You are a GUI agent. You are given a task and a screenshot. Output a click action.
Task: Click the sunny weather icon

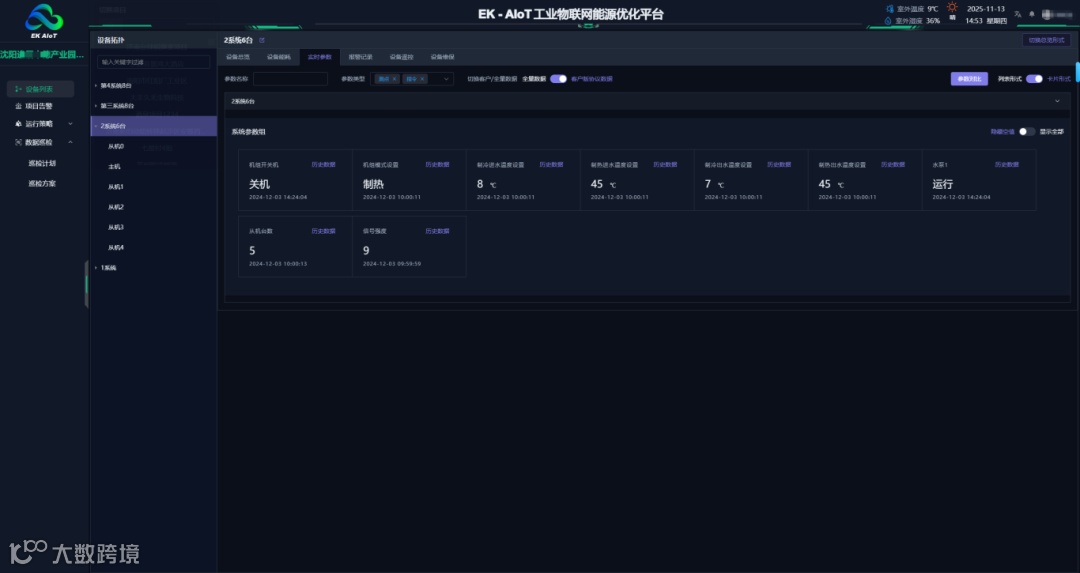pyautogui.click(x=953, y=8)
